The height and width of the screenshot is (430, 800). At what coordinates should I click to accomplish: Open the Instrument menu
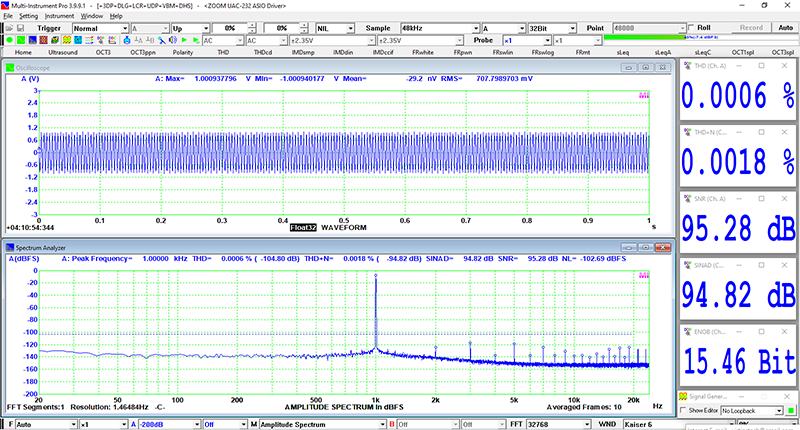click(x=61, y=17)
